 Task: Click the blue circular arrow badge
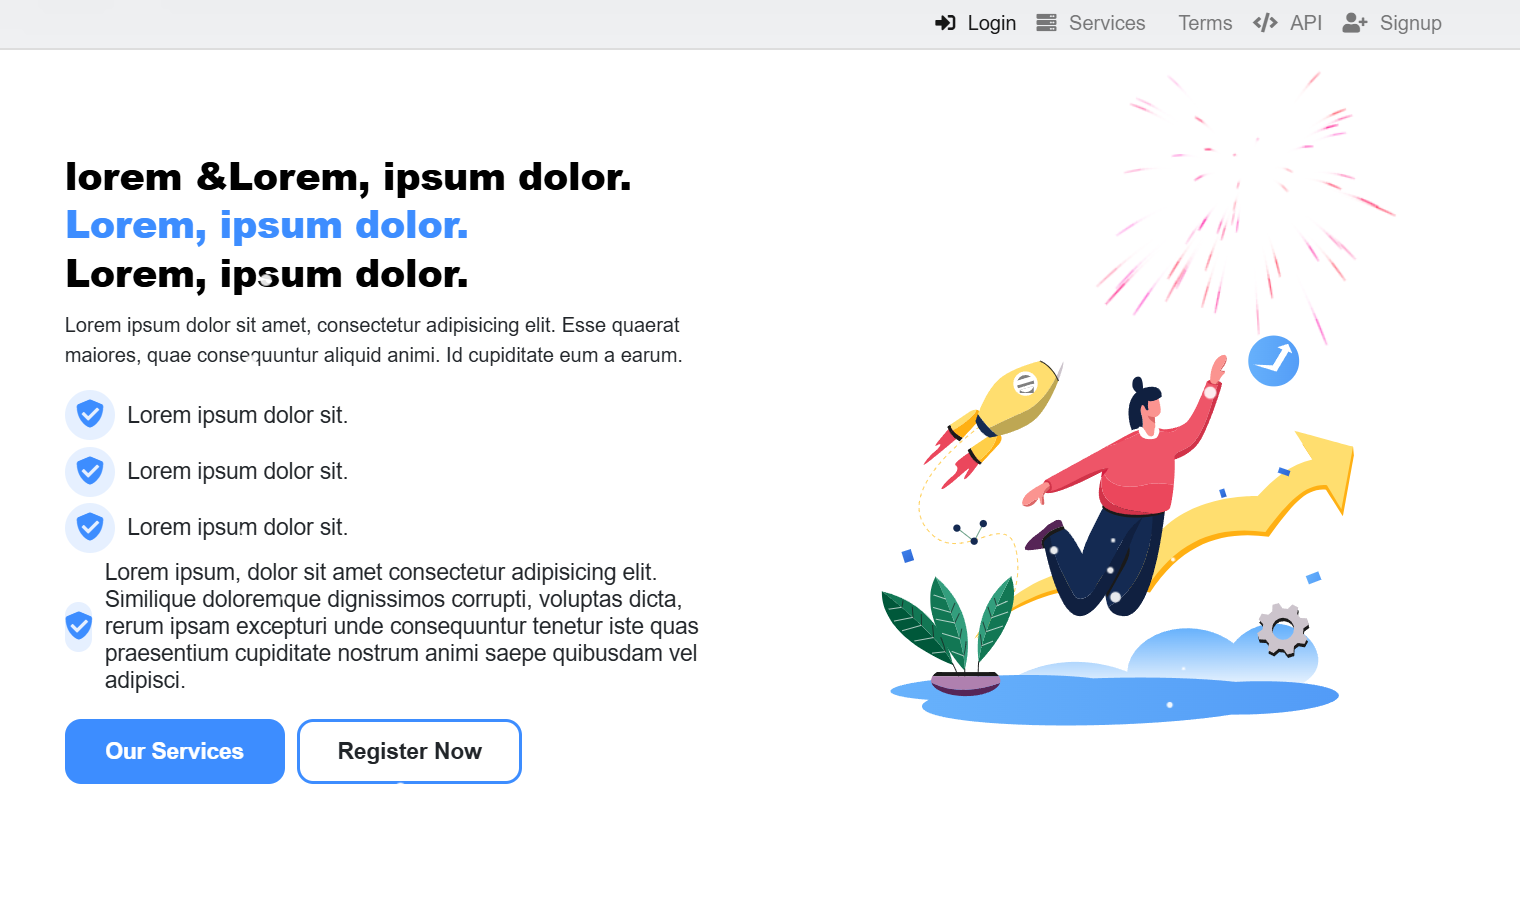pos(1273,361)
